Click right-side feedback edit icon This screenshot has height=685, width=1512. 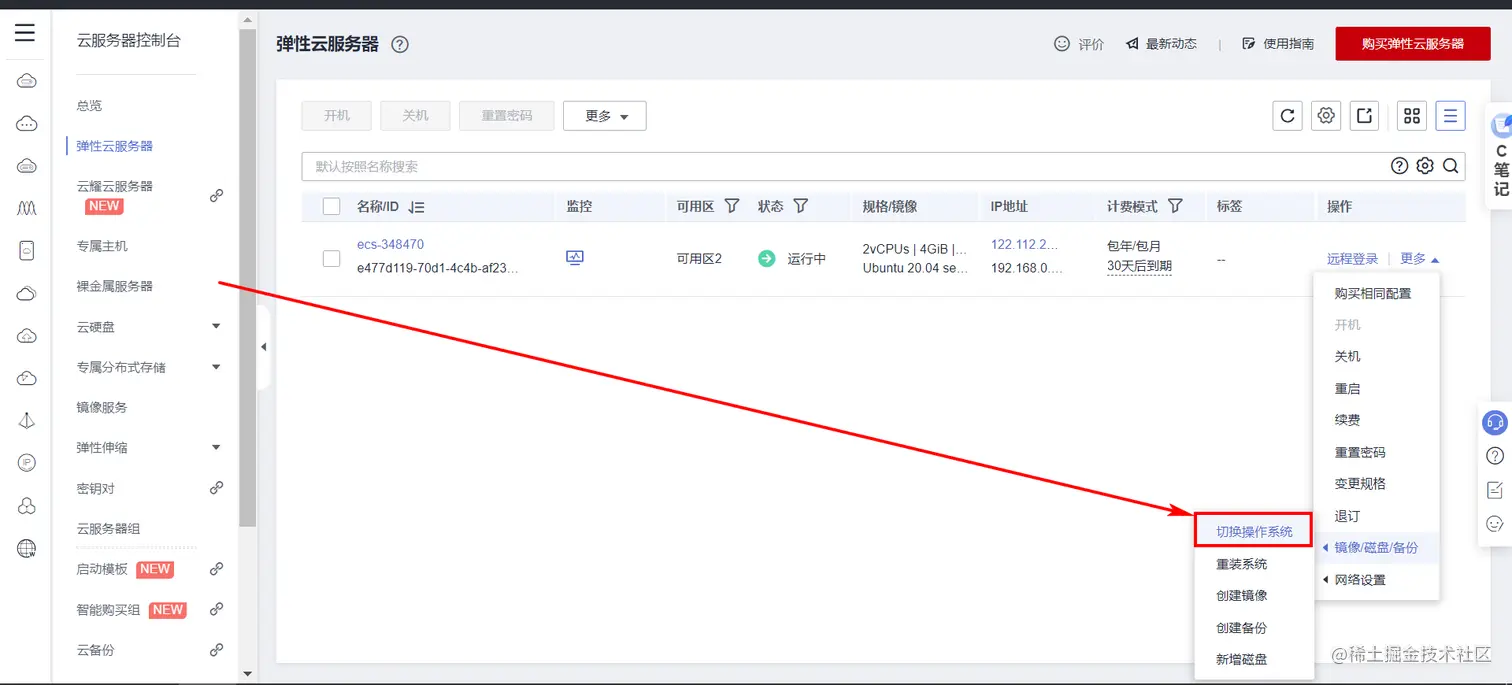click(x=1495, y=490)
